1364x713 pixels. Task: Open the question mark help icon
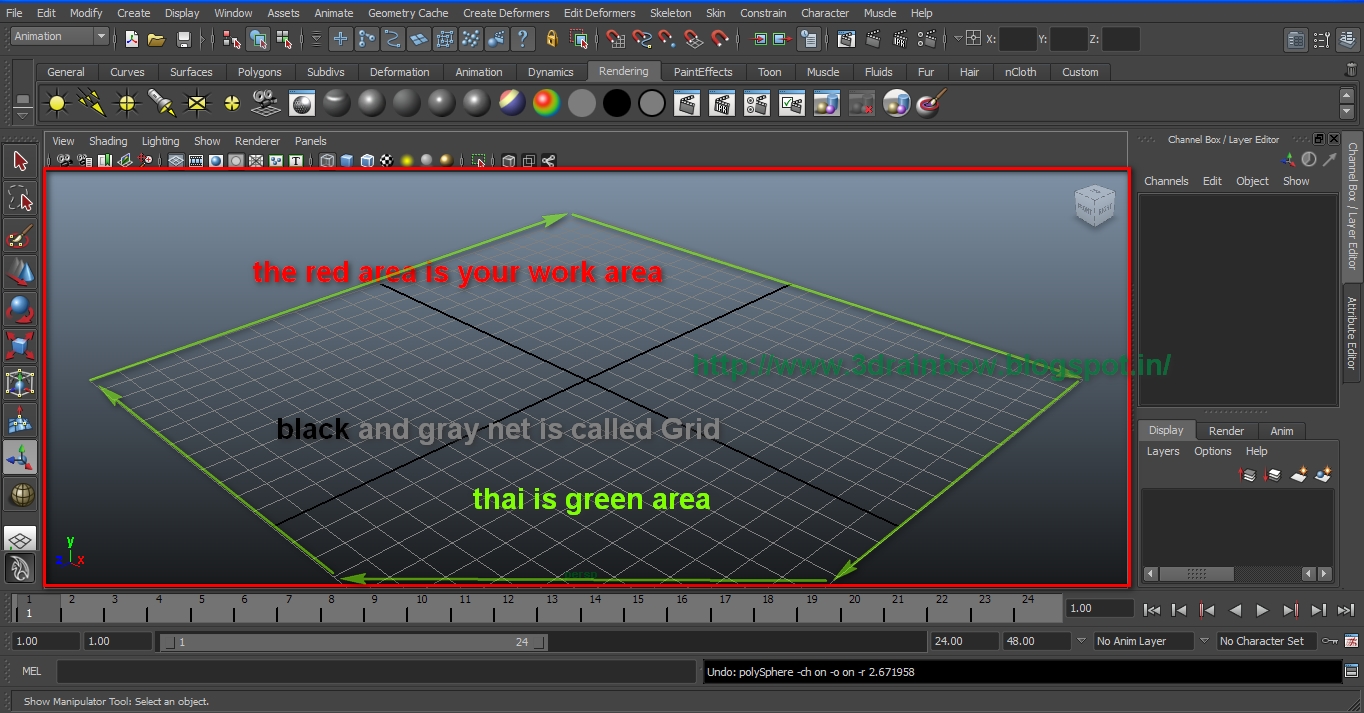pyautogui.click(x=524, y=39)
